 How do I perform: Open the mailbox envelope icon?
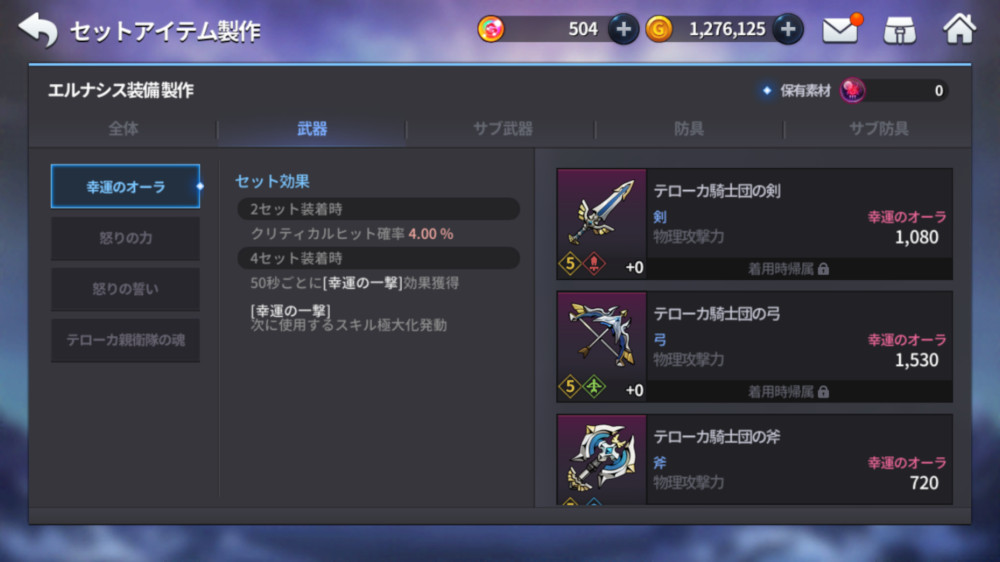click(x=842, y=29)
